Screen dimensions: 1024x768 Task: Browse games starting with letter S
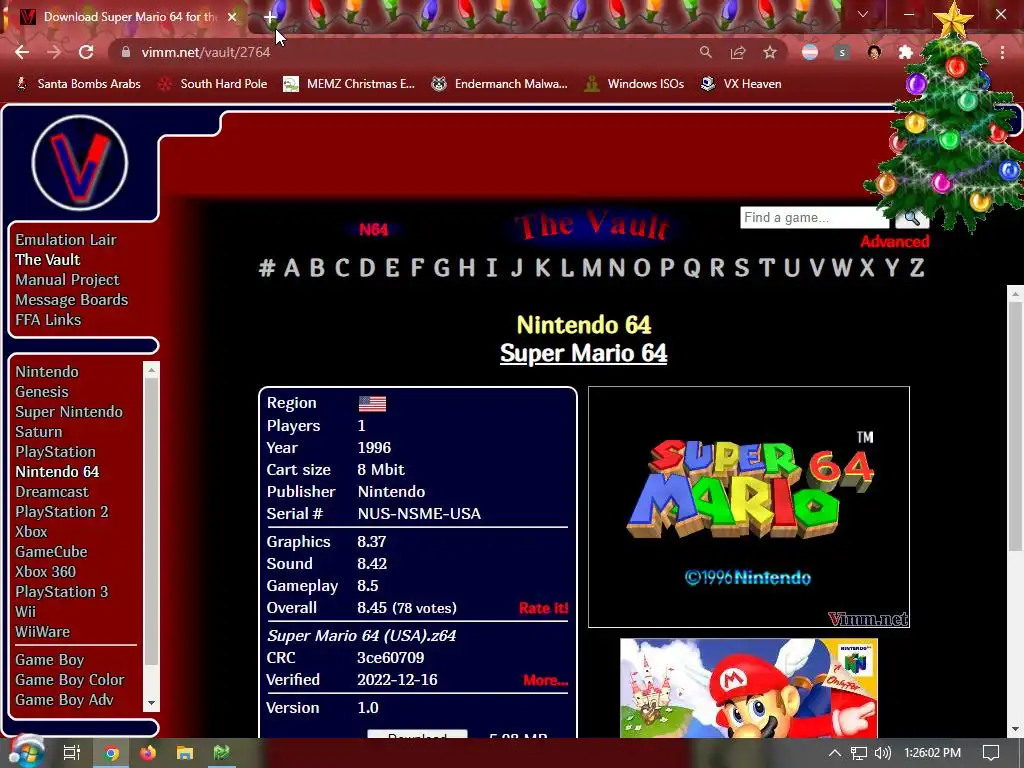tap(742, 268)
